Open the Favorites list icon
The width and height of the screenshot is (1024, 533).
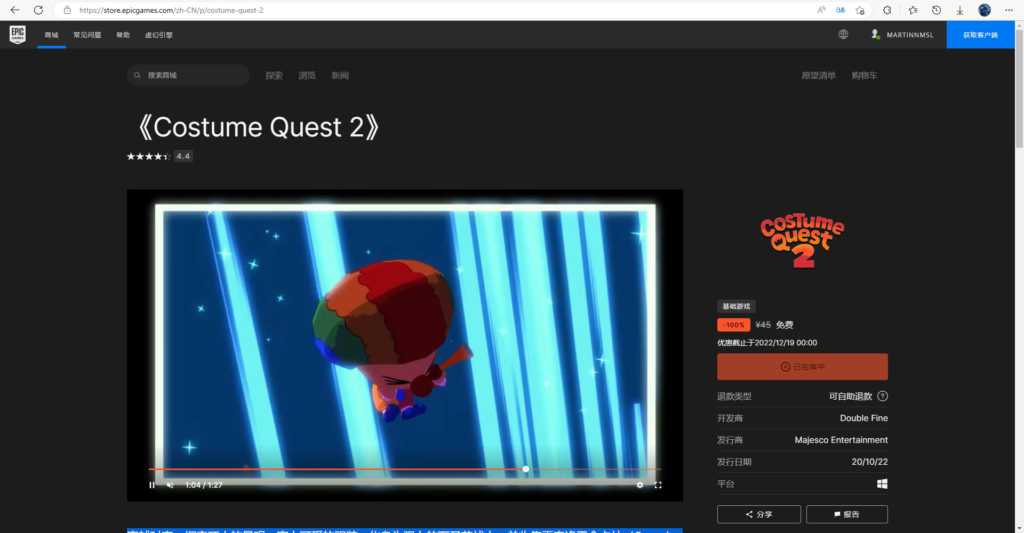click(913, 10)
